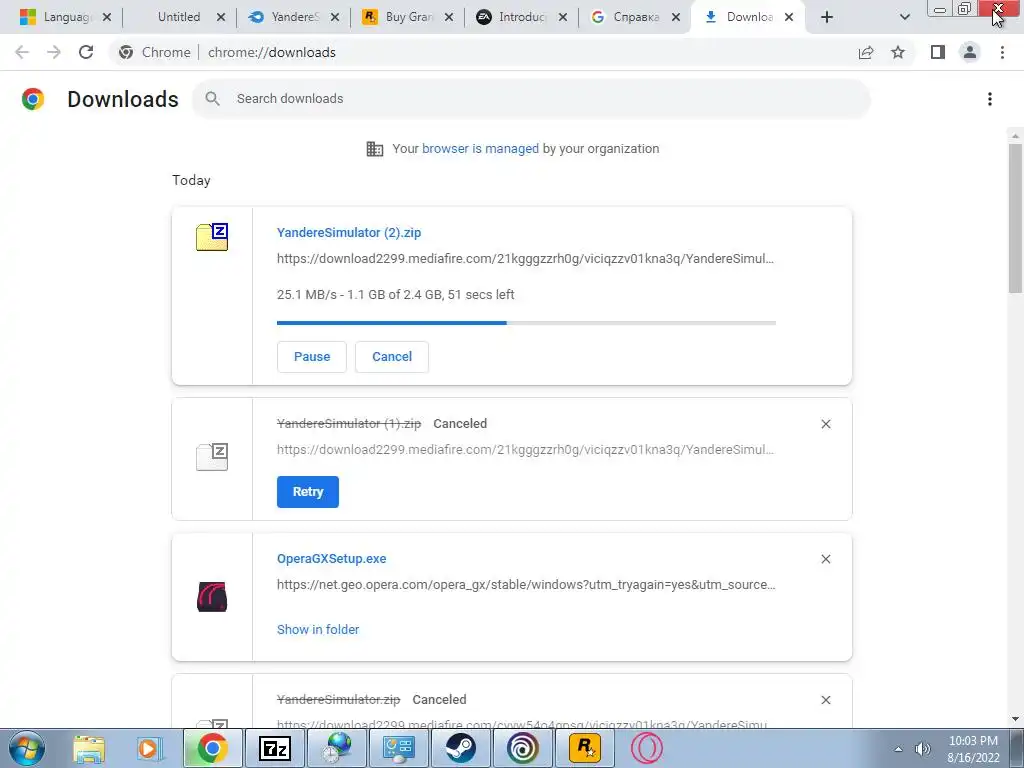This screenshot has height=768, width=1024.
Task: Open the Windows Start menu
Action: [x=27, y=748]
